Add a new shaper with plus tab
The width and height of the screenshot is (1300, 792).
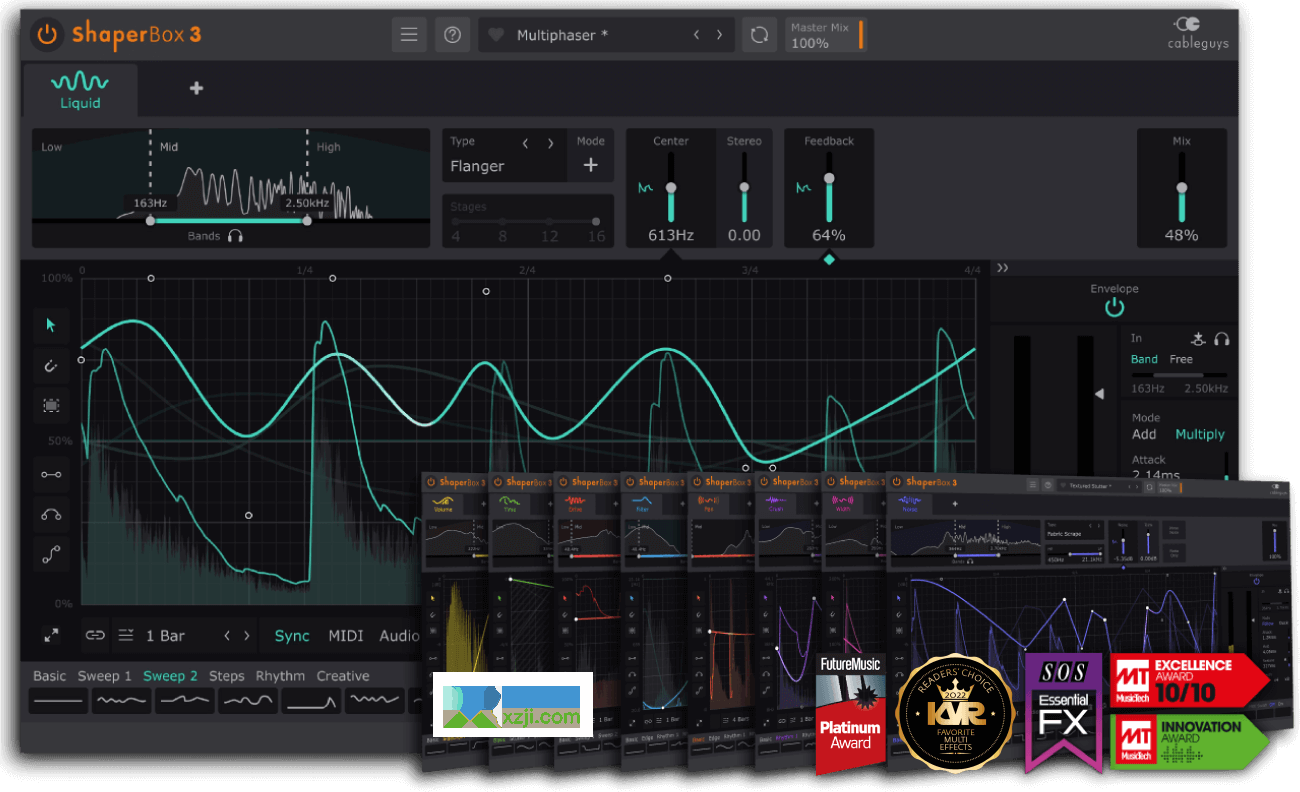[x=196, y=88]
